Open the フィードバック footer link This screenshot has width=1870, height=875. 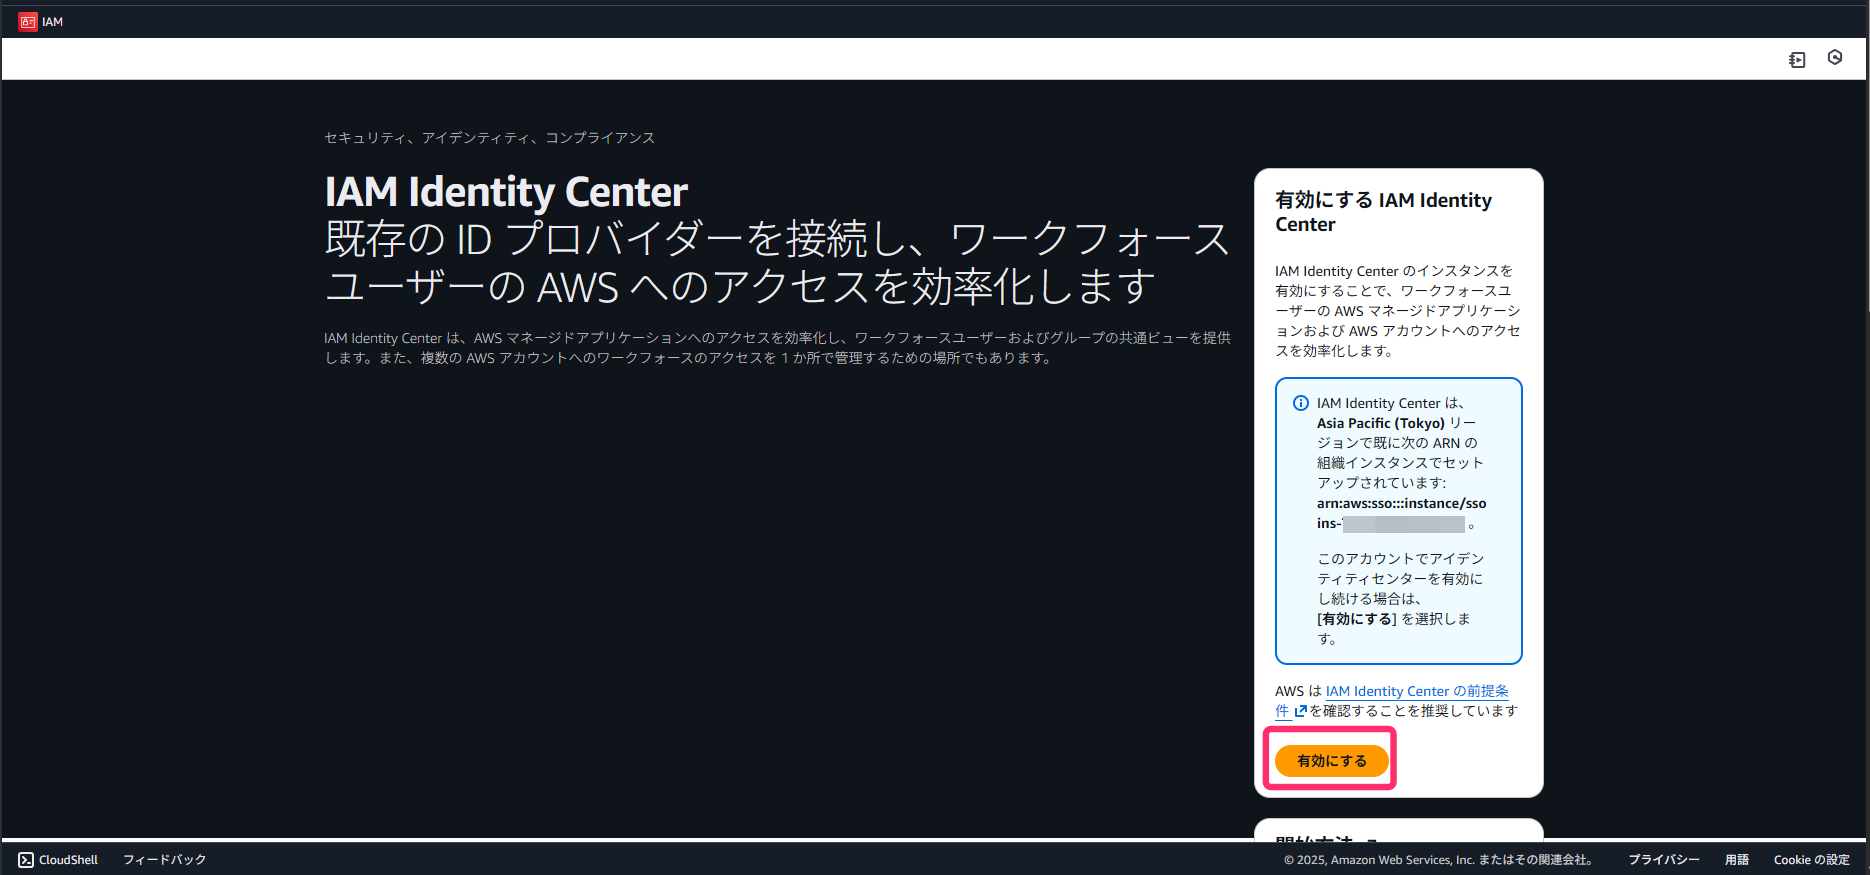click(164, 860)
